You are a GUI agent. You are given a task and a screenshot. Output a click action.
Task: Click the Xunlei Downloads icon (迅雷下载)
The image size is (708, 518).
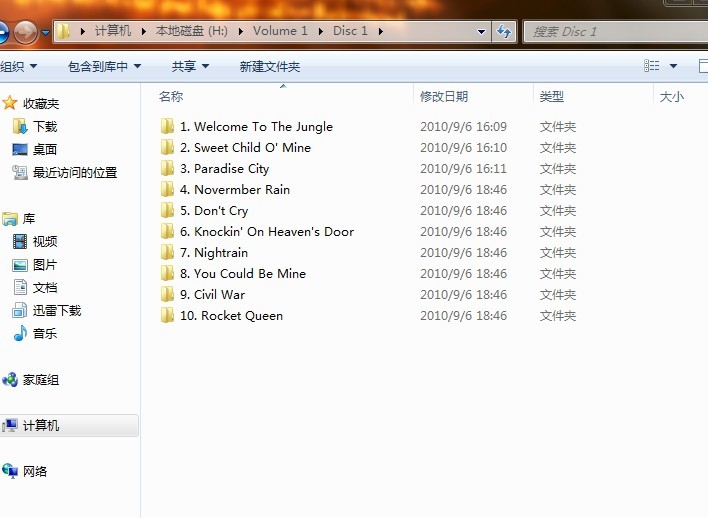tap(19, 310)
